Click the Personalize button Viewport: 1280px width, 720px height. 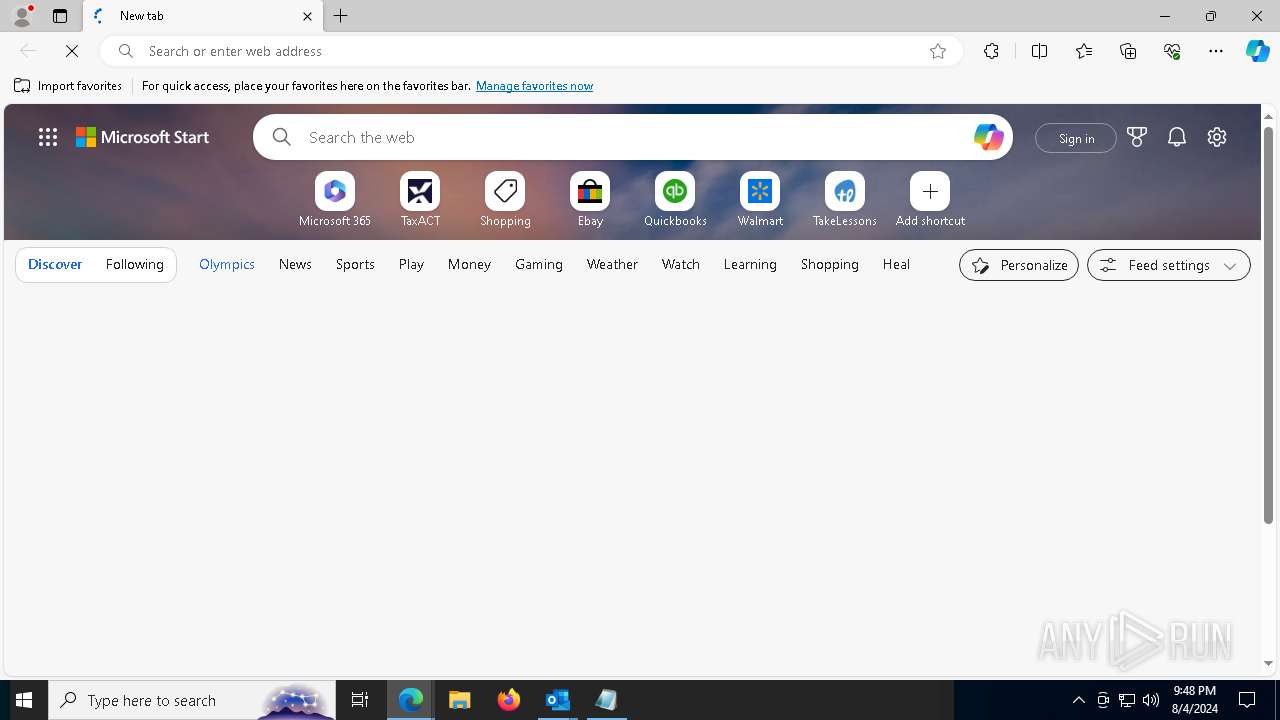click(1019, 265)
